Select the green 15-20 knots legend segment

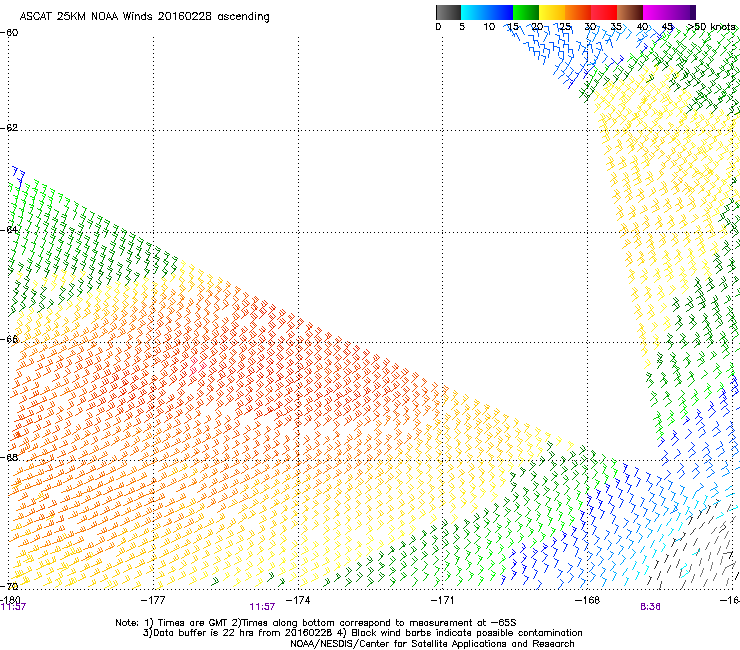(526, 12)
